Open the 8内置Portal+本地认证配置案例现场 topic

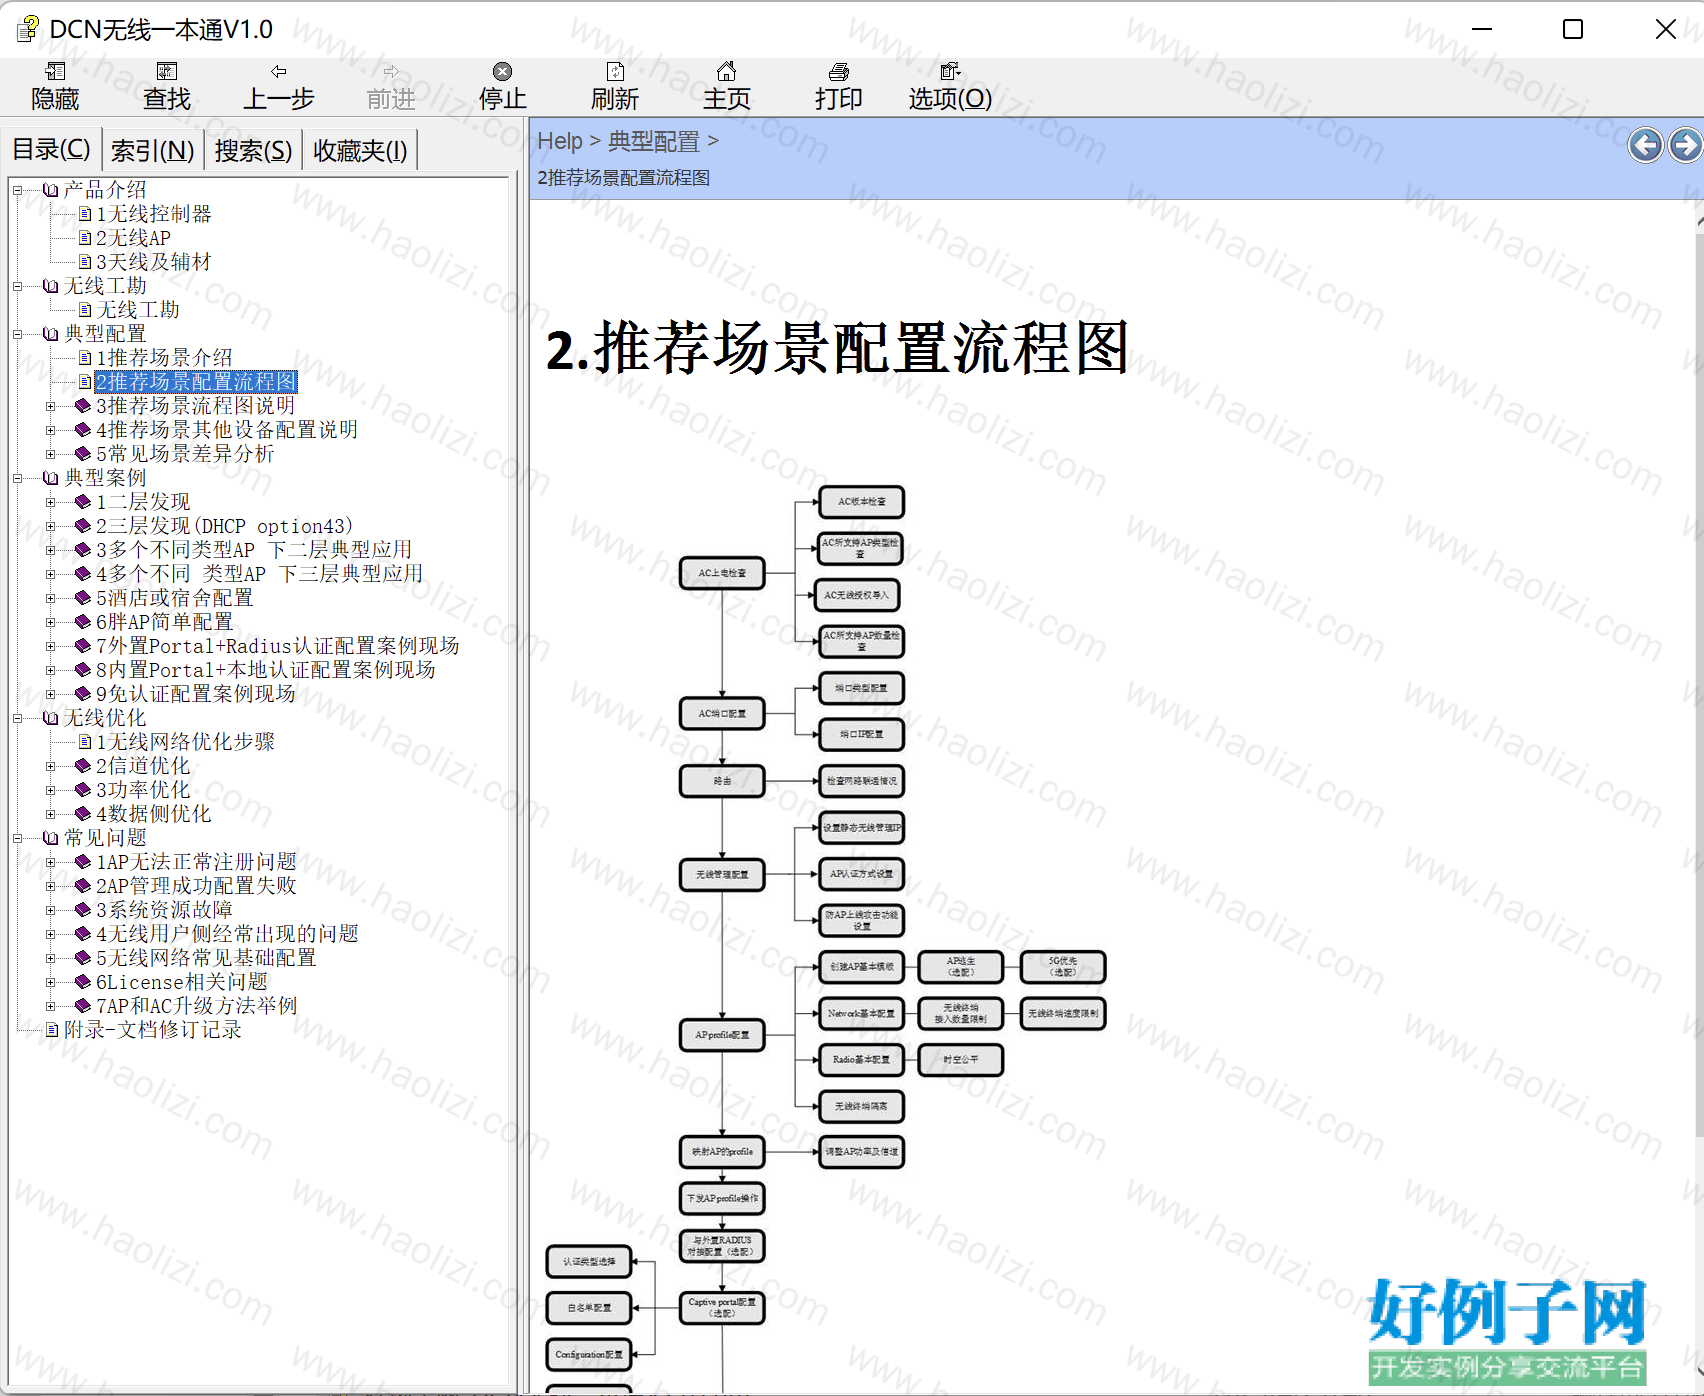(x=265, y=670)
